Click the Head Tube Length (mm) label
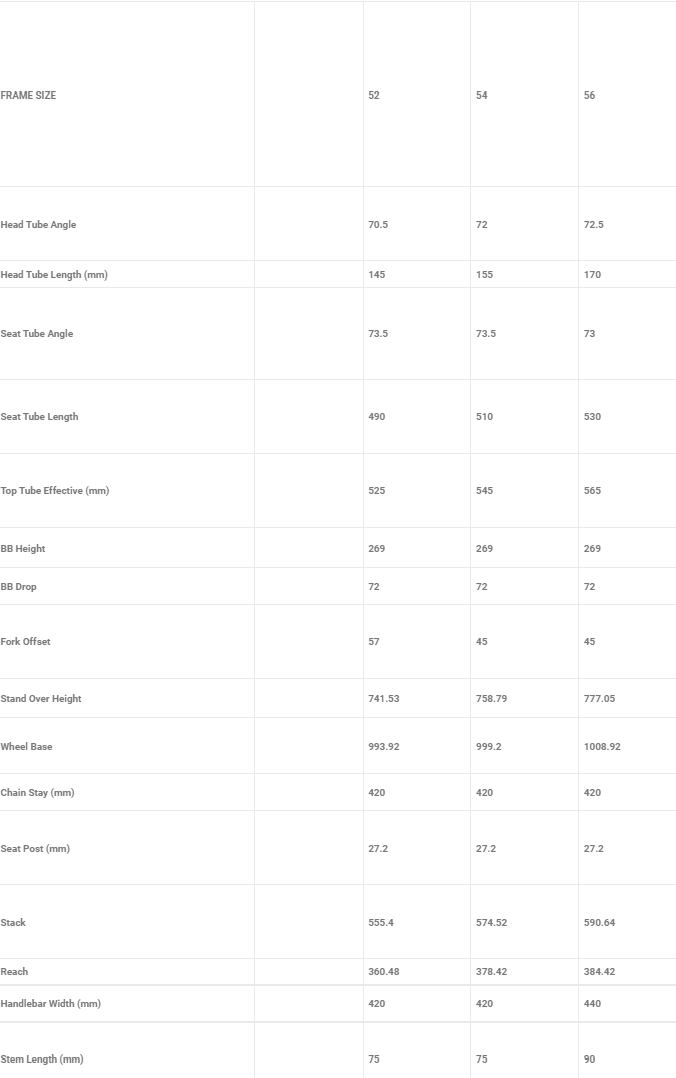The image size is (676, 1078). pos(54,275)
